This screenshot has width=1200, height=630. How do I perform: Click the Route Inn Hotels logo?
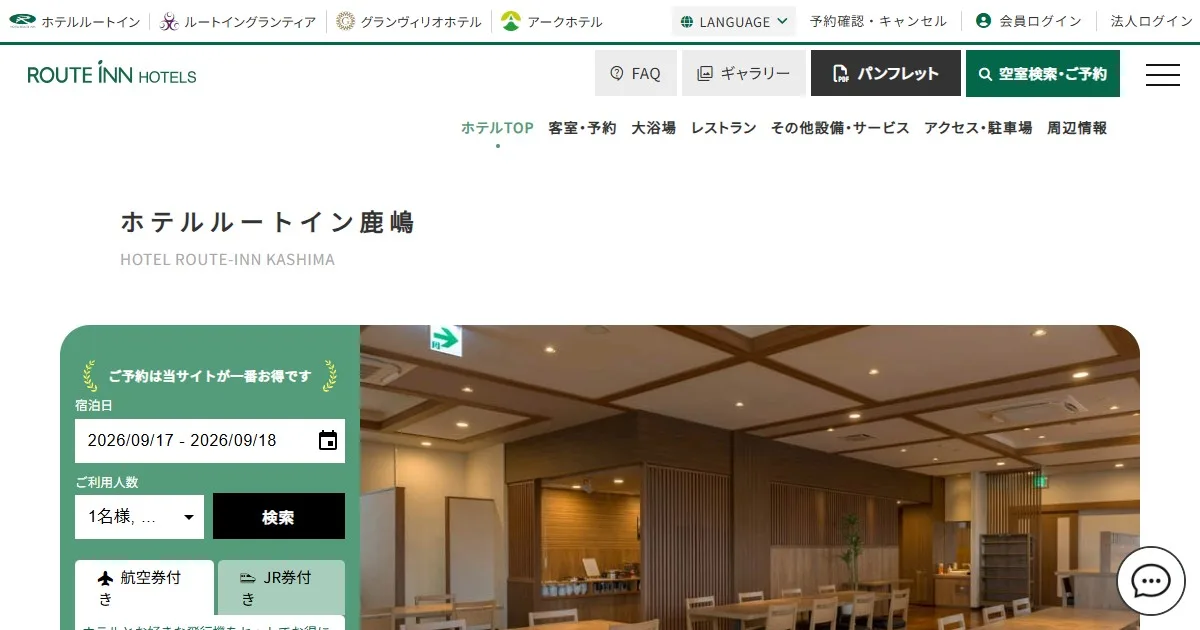click(112, 74)
